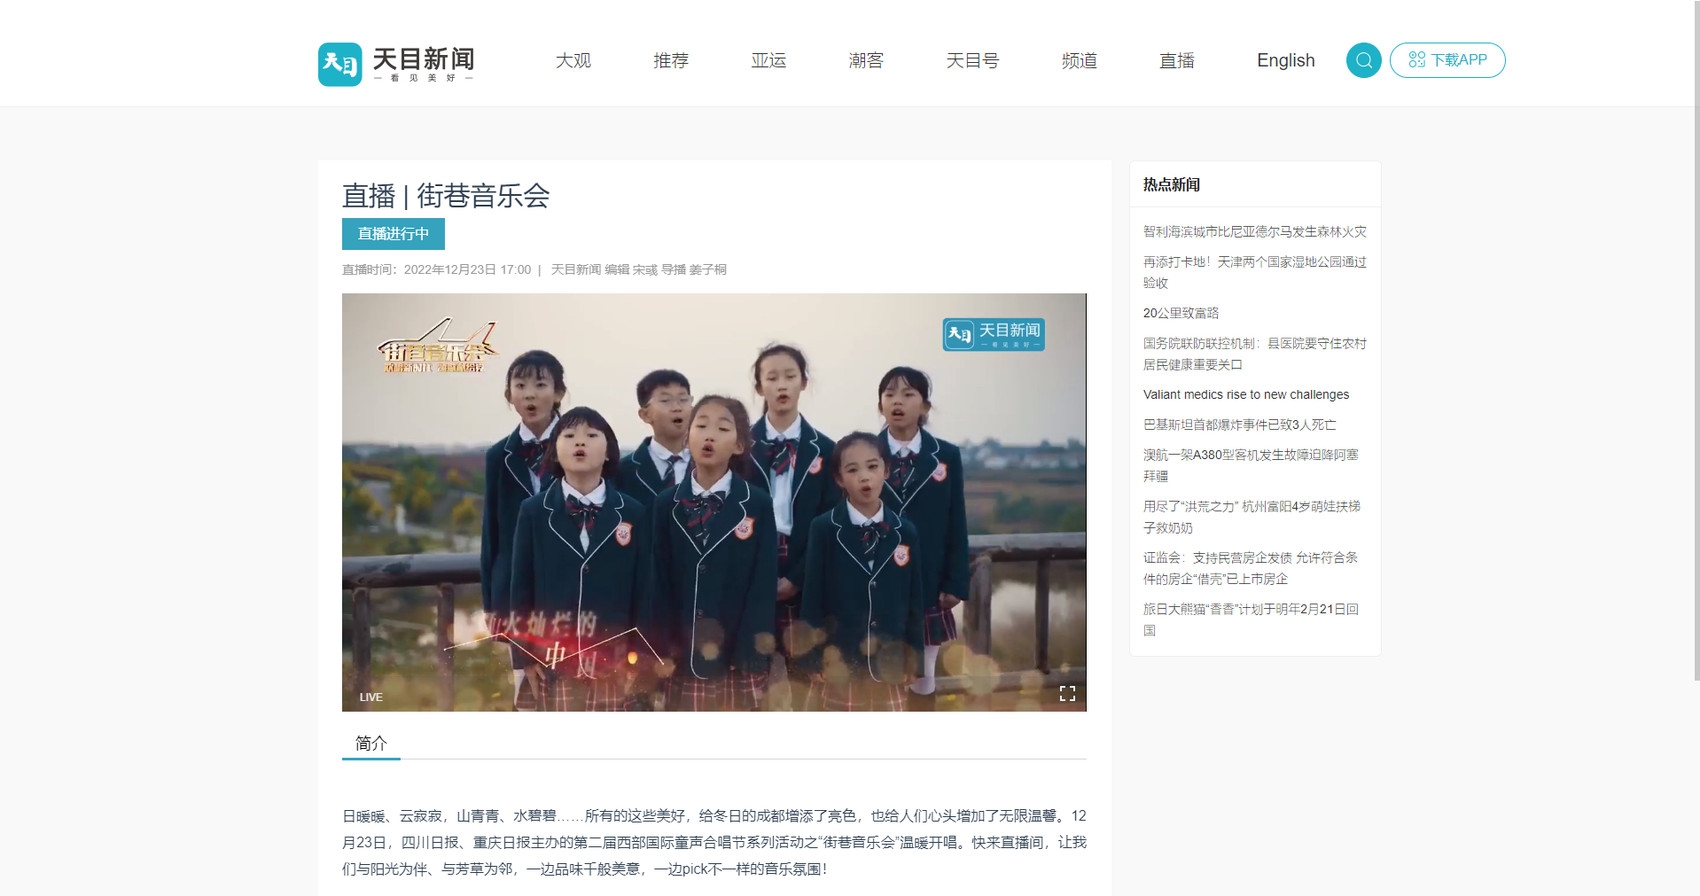Viewport: 1700px width, 896px height.
Task: Enter fullscreen mode on the video
Action: click(1067, 694)
